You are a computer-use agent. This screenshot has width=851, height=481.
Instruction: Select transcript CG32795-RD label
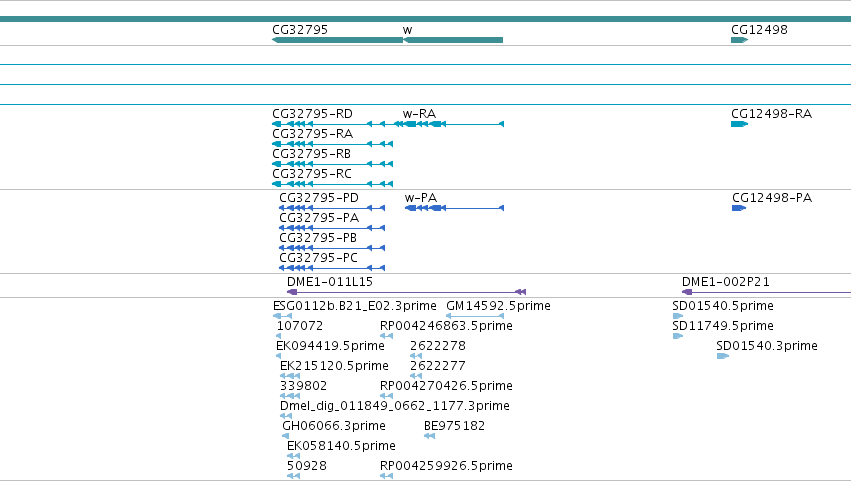tap(312, 113)
